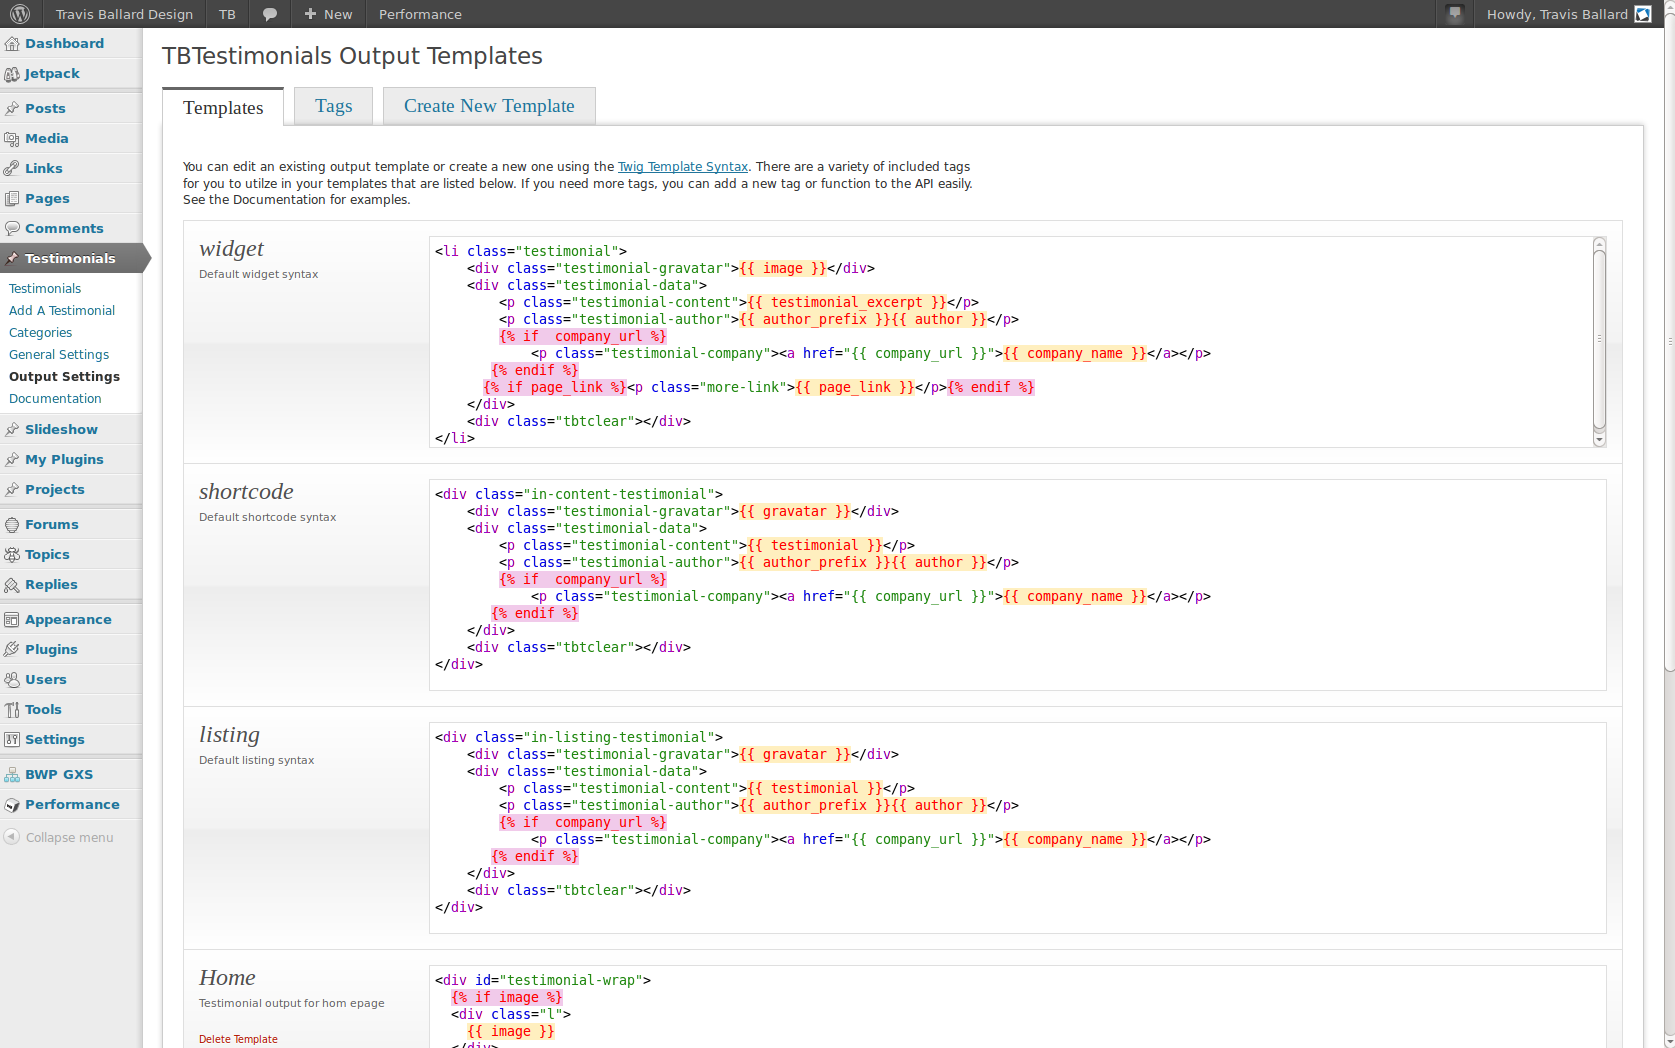Click the Projects pin icon
1675x1048 pixels.
pos(12,490)
